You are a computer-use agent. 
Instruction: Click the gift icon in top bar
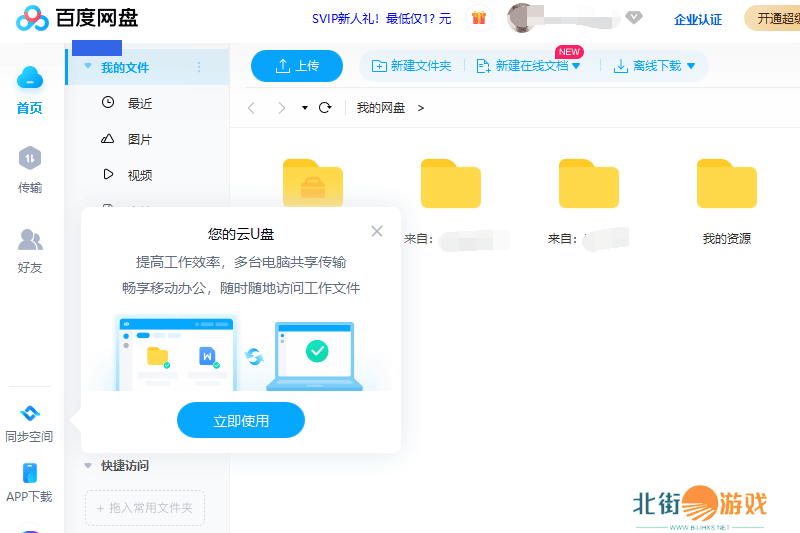479,18
